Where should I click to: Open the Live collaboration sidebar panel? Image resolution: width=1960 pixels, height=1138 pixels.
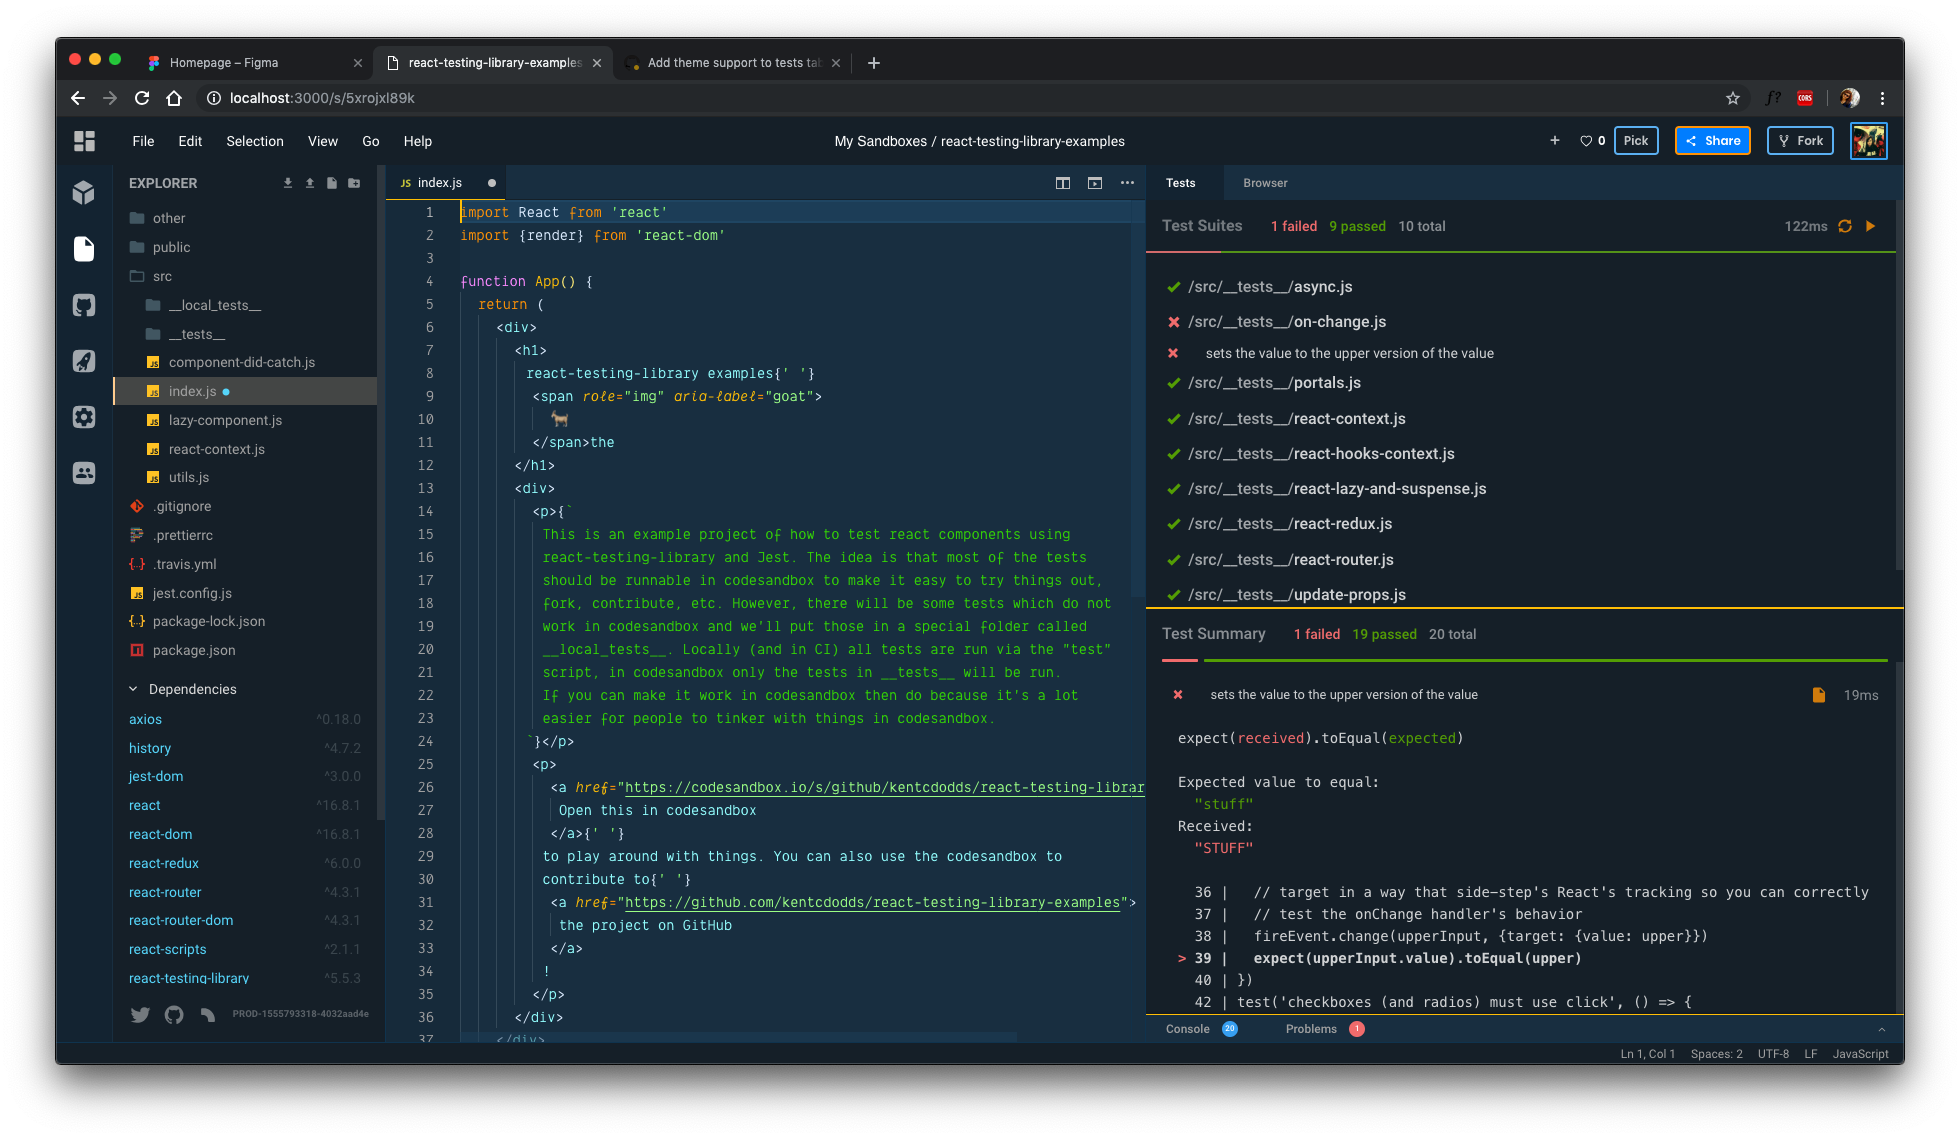click(x=84, y=473)
